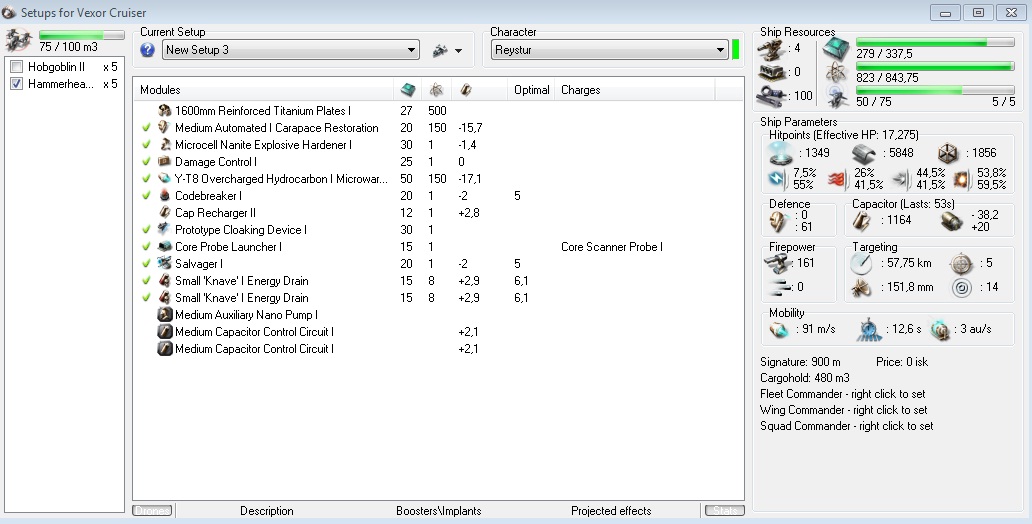Click the calibration icon showing 100
Viewport: 1032px width, 524px height.
(x=771, y=96)
